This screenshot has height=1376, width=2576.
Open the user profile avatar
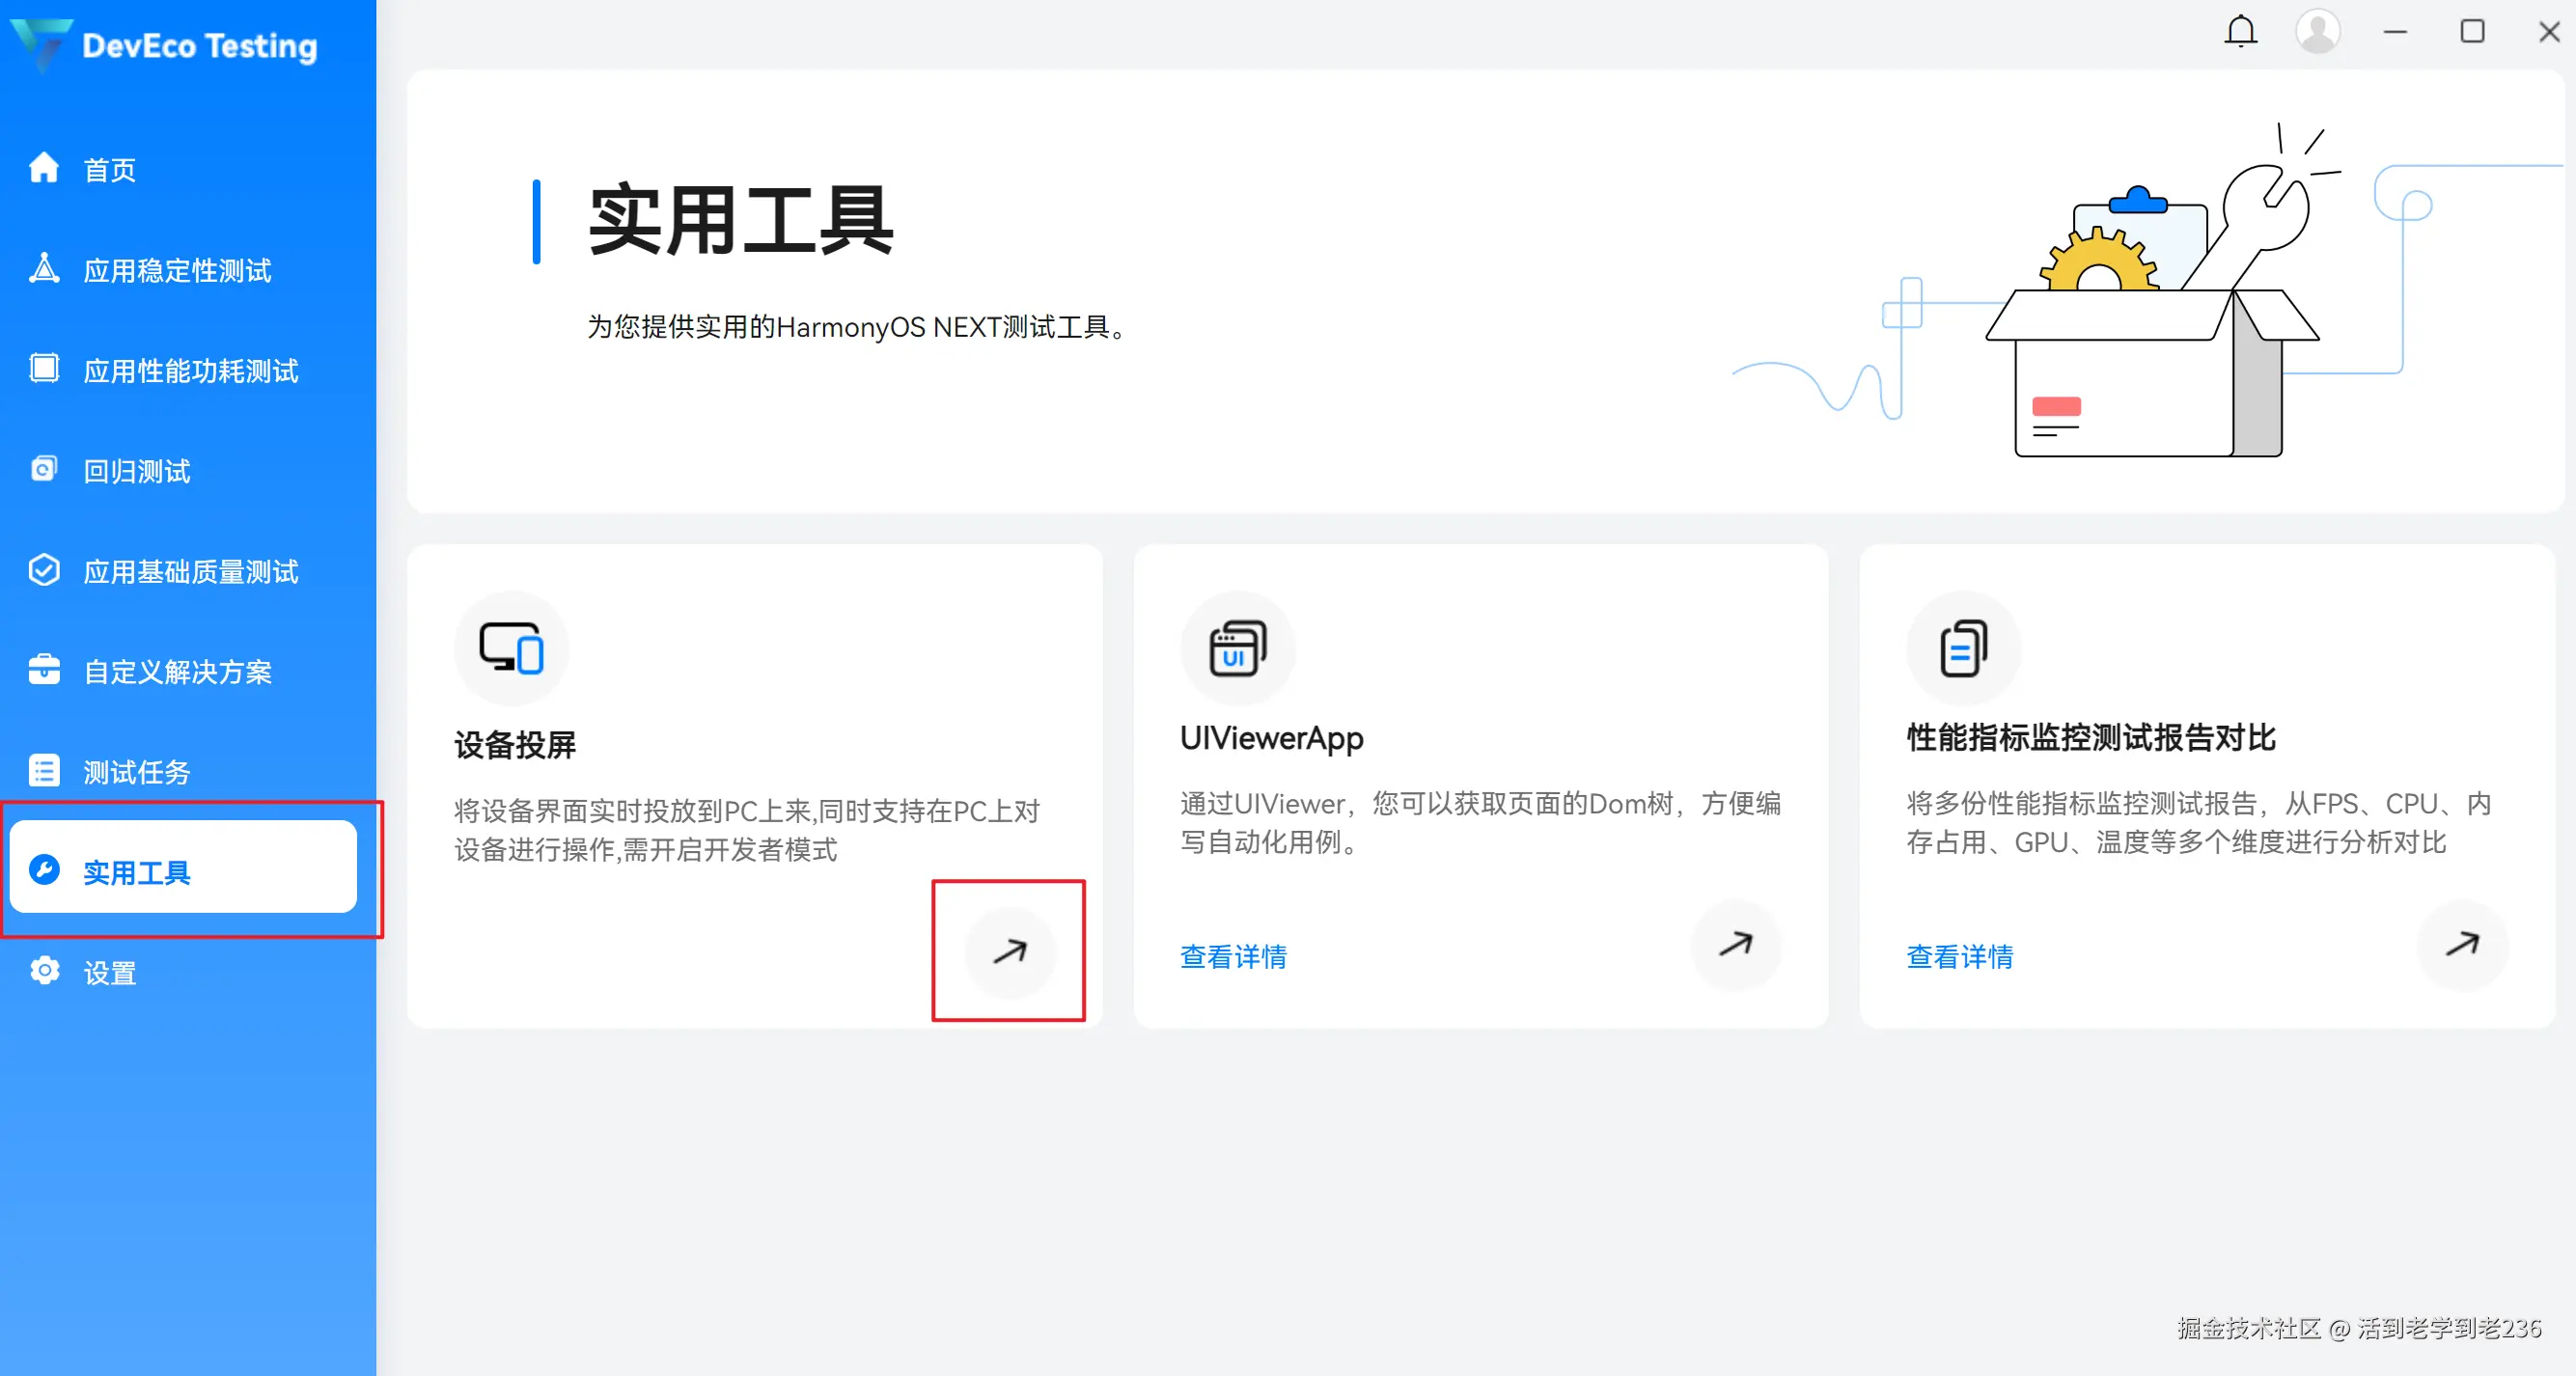(x=2317, y=32)
